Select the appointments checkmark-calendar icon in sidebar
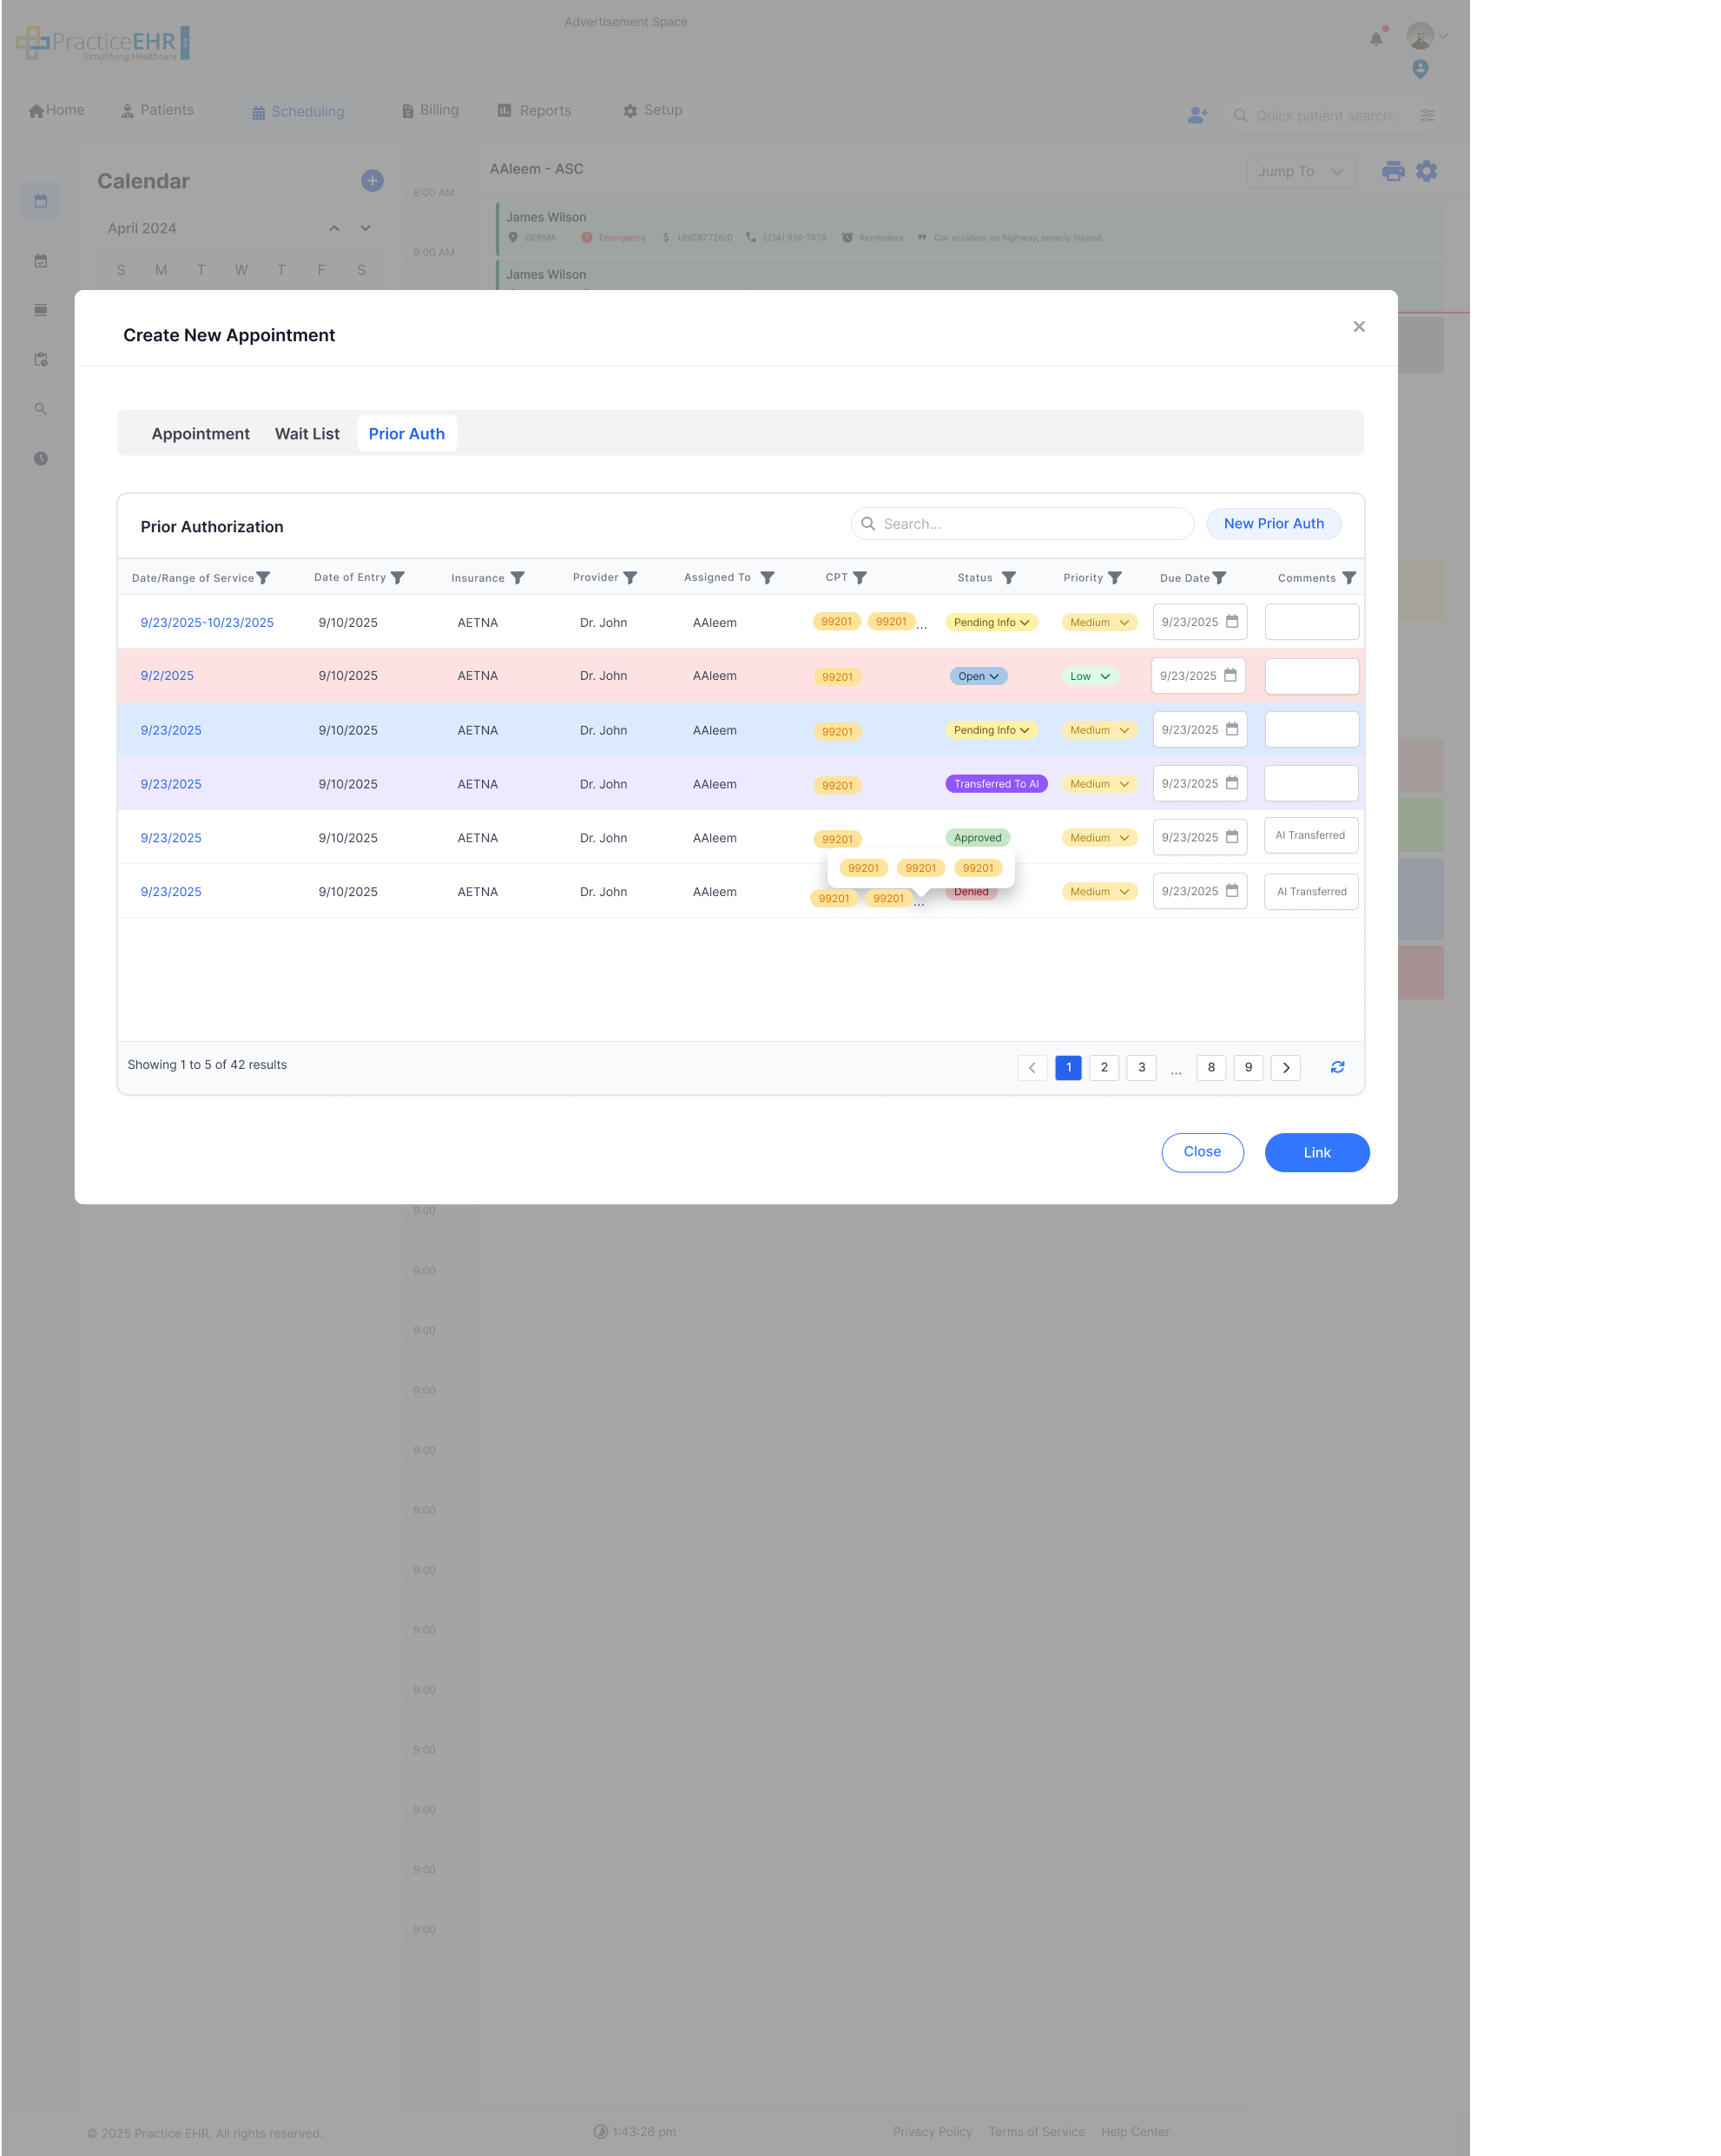Image resolution: width=1721 pixels, height=2156 pixels. pos(41,260)
